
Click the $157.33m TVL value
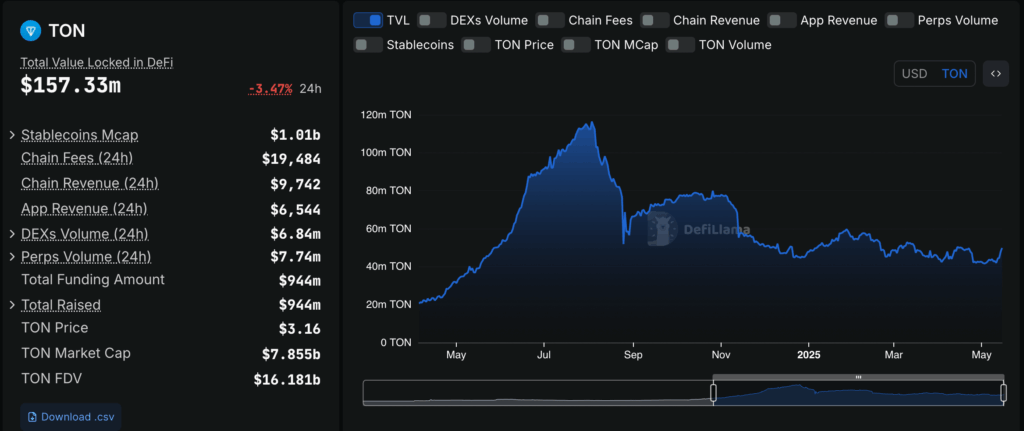71,86
